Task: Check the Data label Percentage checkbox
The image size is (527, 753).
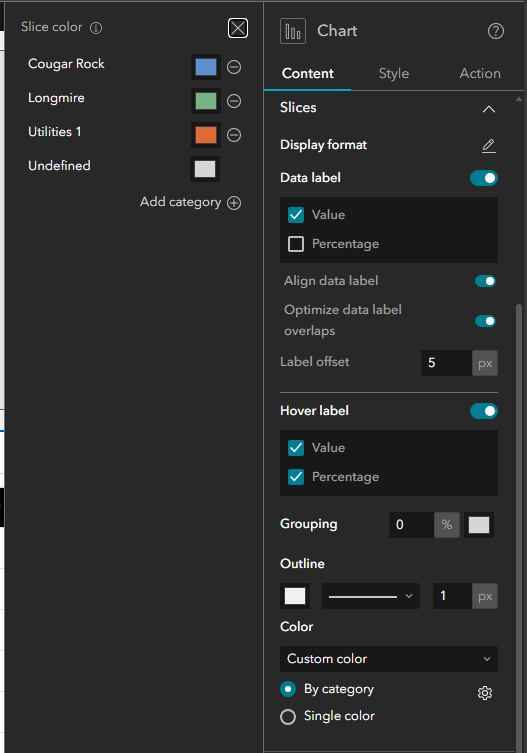Action: coord(296,244)
